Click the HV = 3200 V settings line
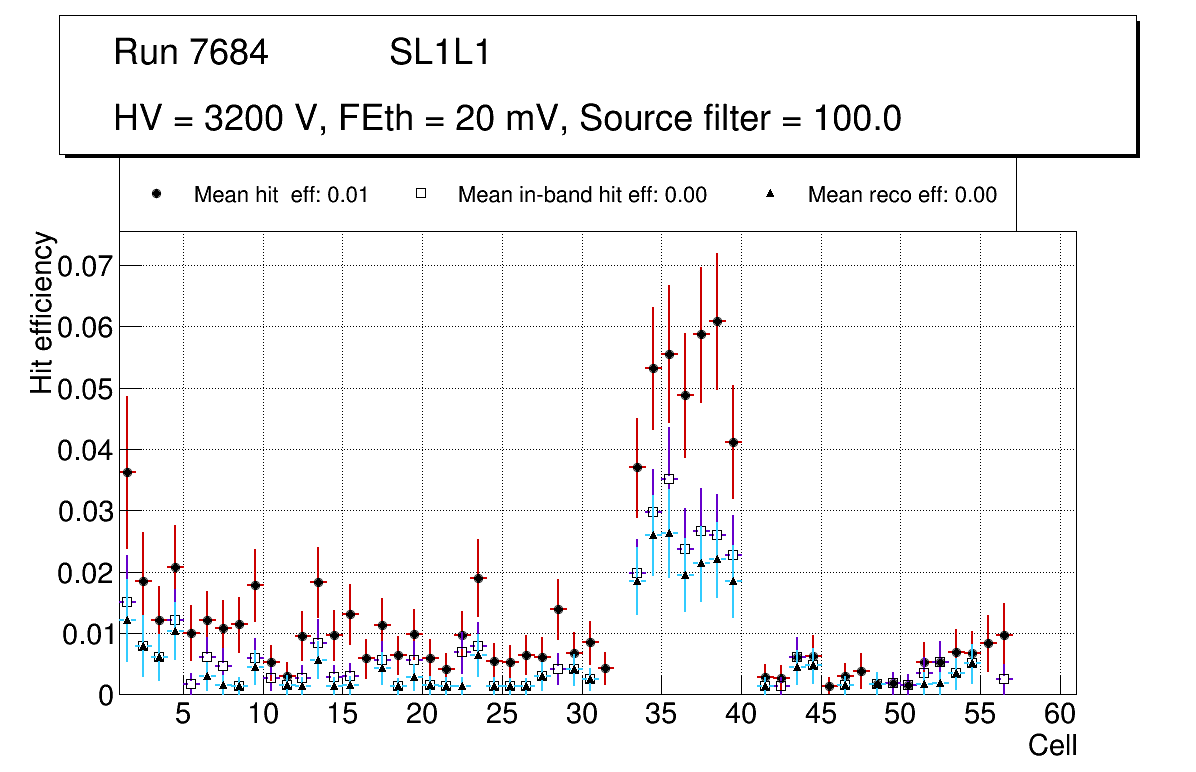 (x=508, y=119)
